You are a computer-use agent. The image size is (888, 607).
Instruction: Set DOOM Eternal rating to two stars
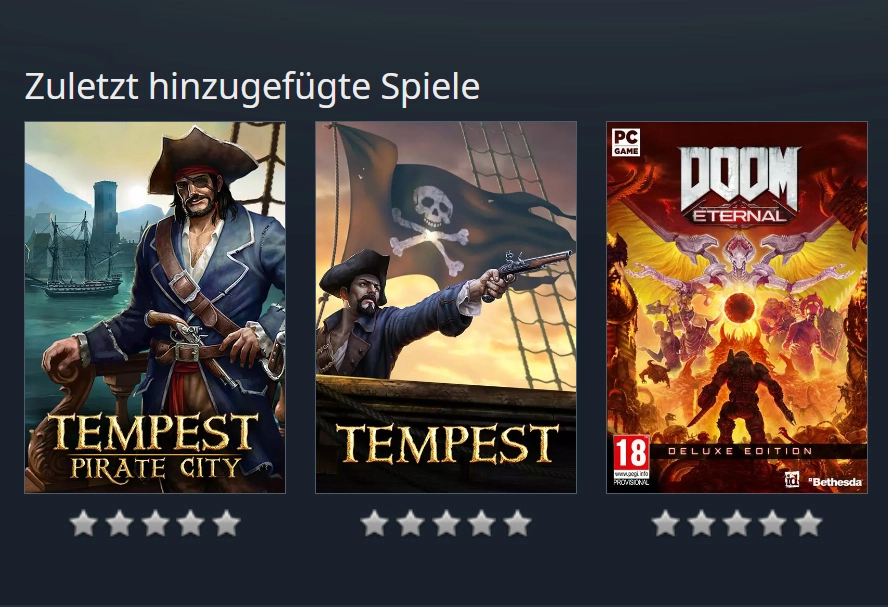702,523
